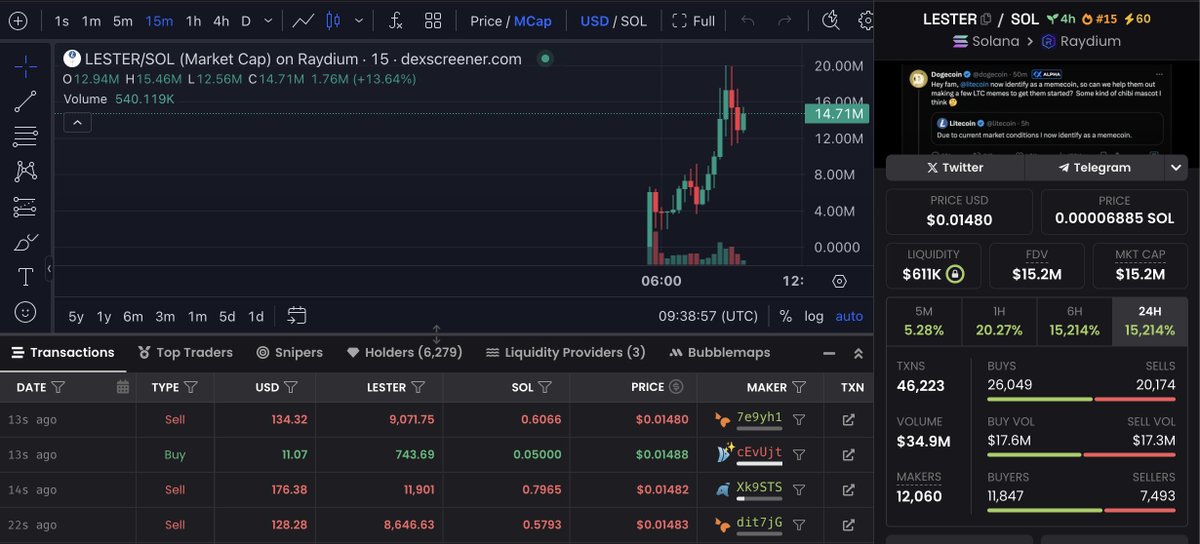The image size is (1200, 544).
Task: Open the token banner tweet image
Action: pyautogui.click(x=1038, y=110)
